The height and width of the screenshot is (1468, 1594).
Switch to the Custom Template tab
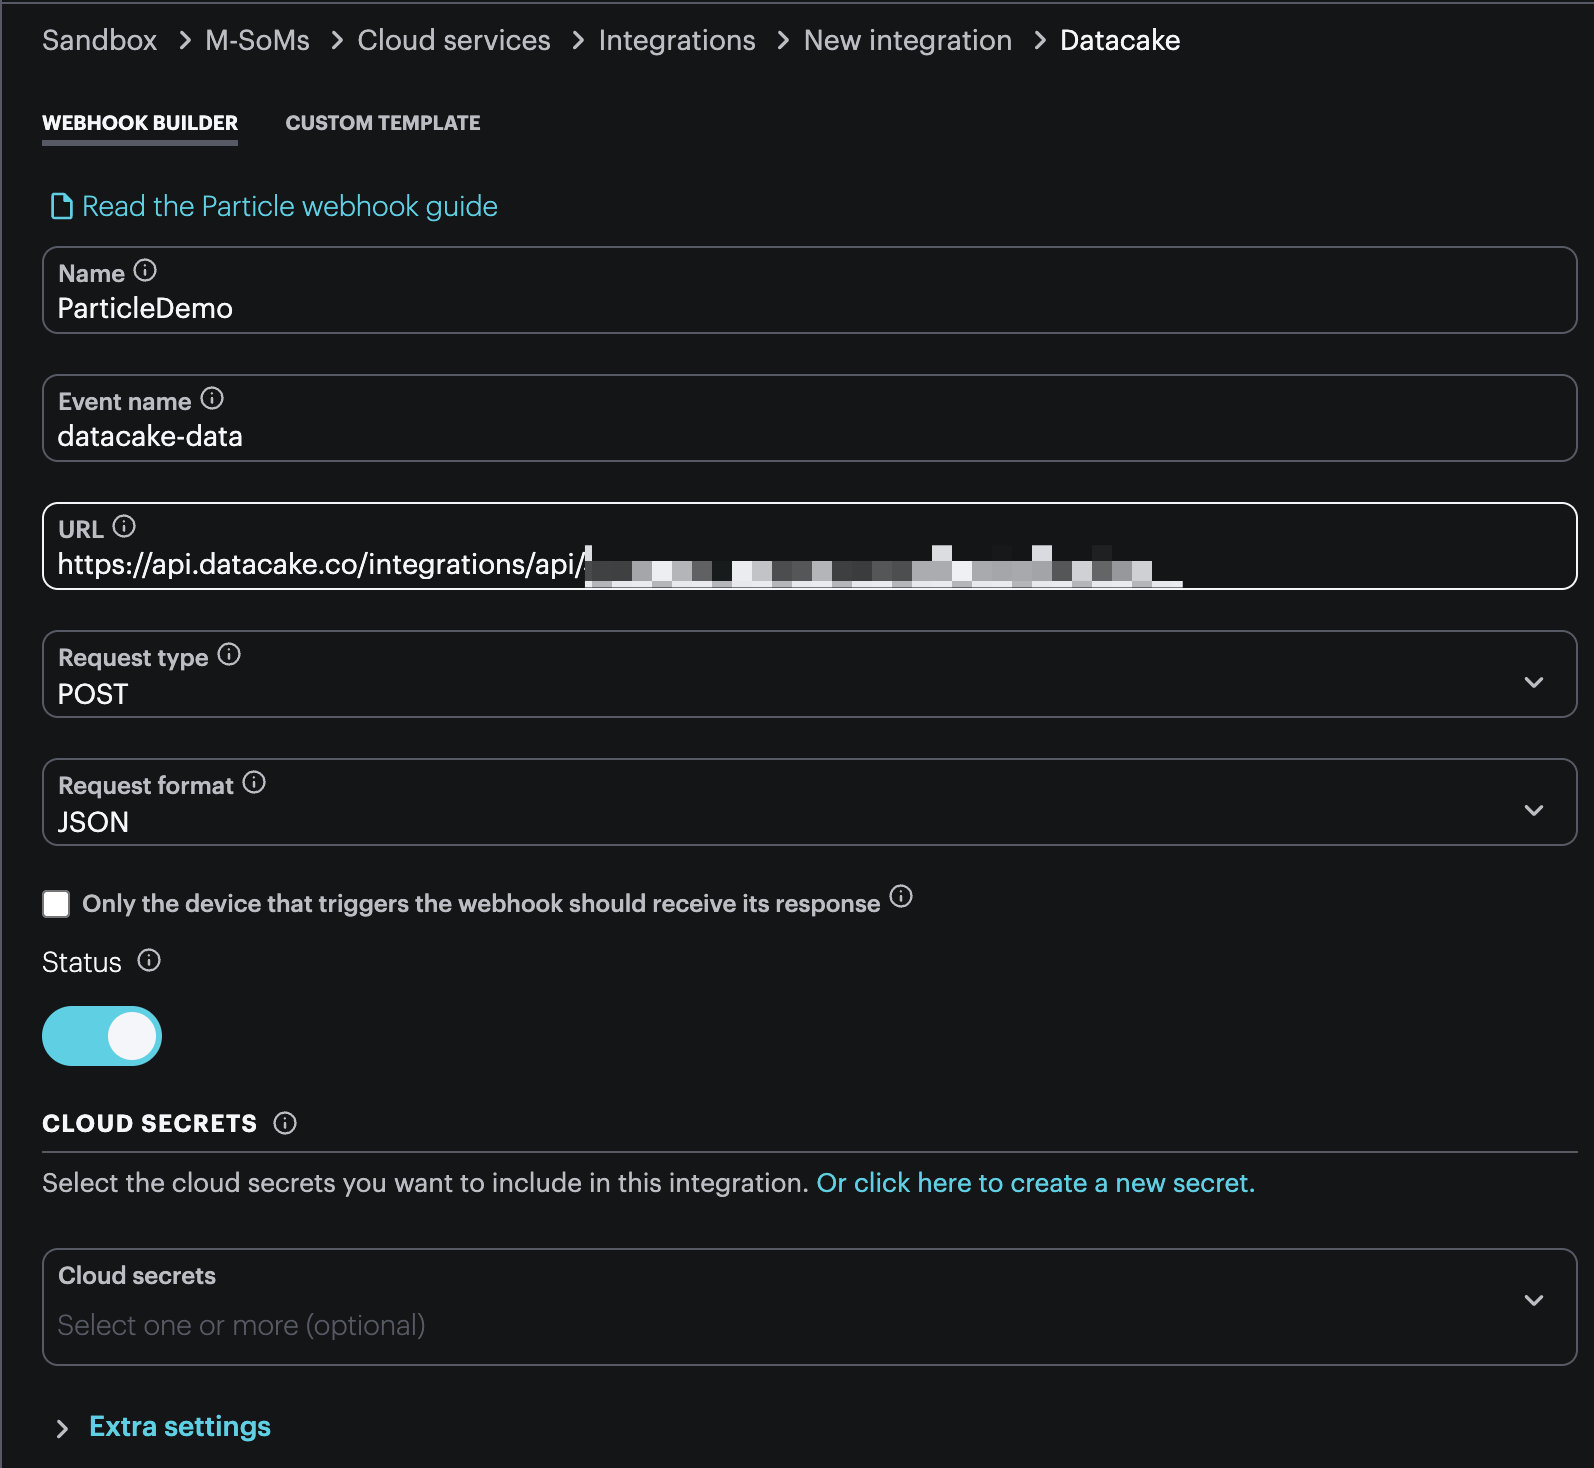tap(383, 123)
